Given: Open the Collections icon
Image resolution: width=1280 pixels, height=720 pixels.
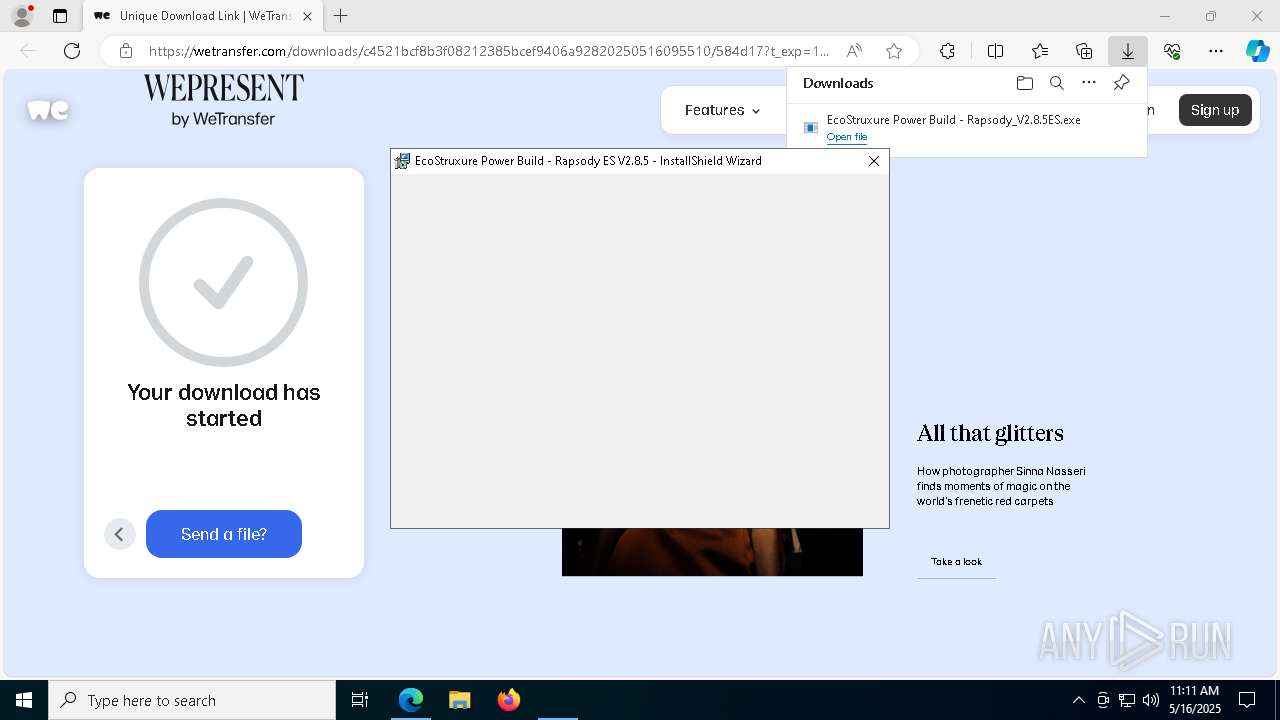Looking at the screenshot, I should click(x=1084, y=51).
